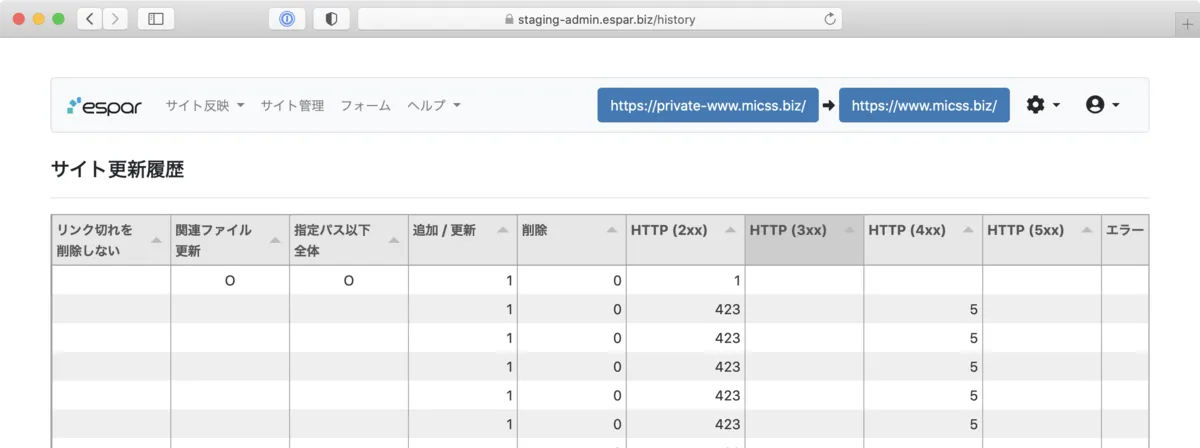The image size is (1200, 448).
Task: Click the O in 指定パス以下全体 column
Action: tap(349, 281)
